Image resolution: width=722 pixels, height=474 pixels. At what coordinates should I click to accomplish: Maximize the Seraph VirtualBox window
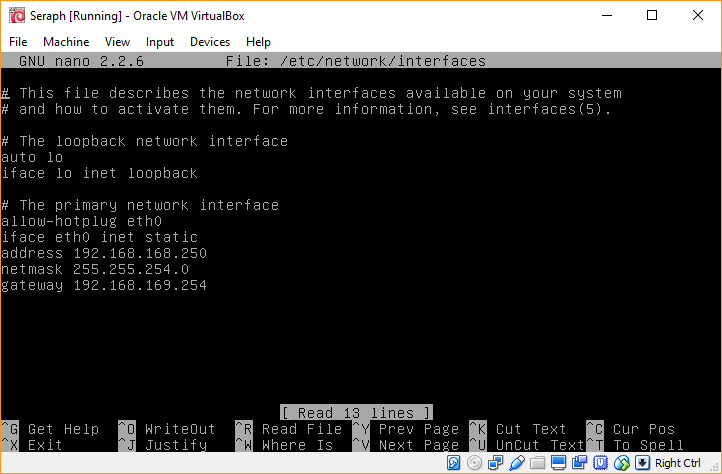coord(652,16)
